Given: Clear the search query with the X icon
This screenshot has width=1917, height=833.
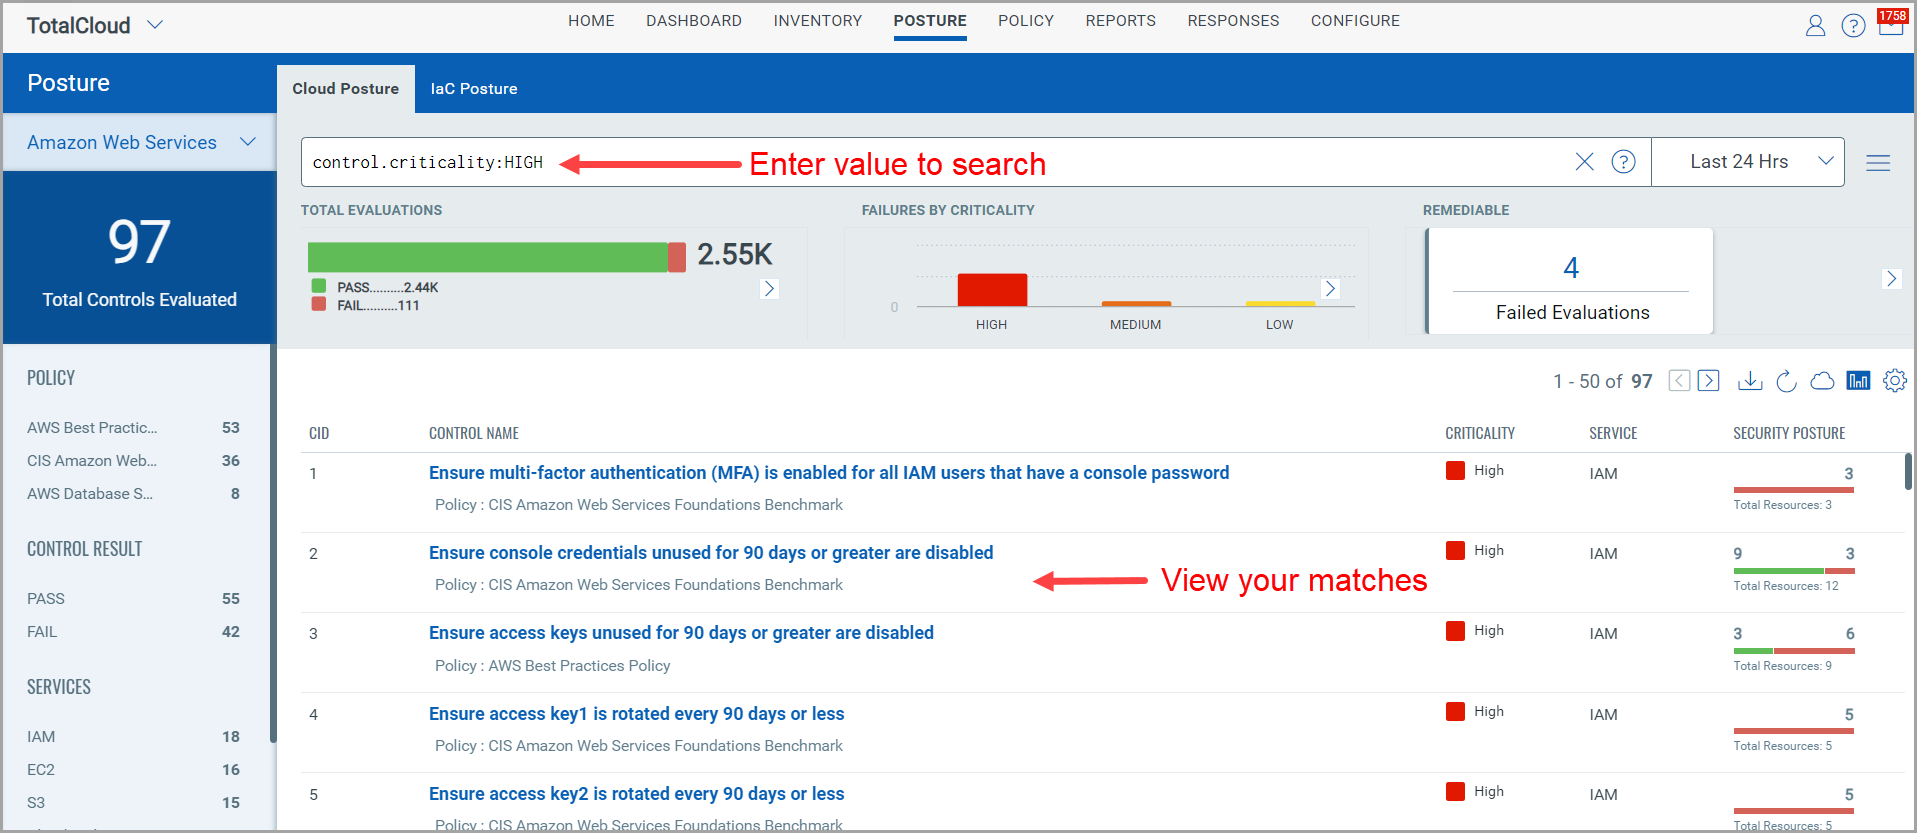Looking at the screenshot, I should coord(1584,161).
